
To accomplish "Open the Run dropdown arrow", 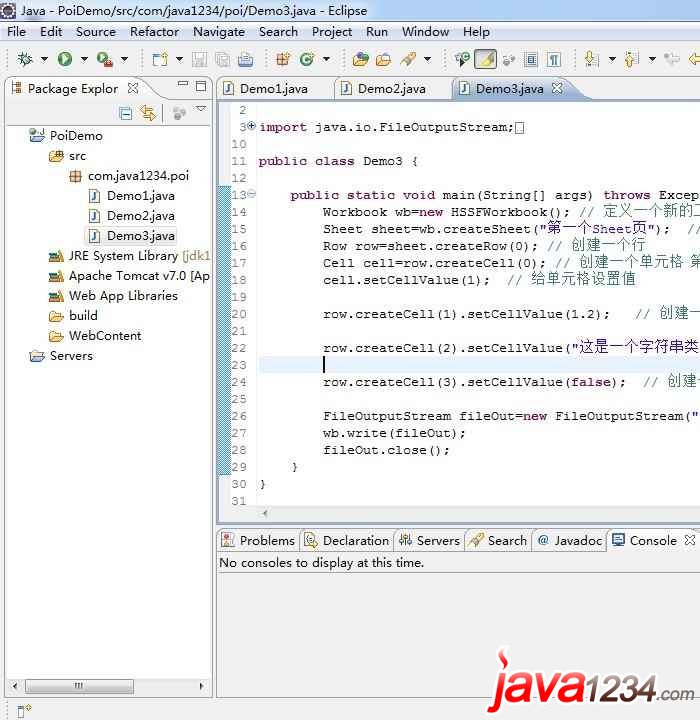I will click(84, 59).
